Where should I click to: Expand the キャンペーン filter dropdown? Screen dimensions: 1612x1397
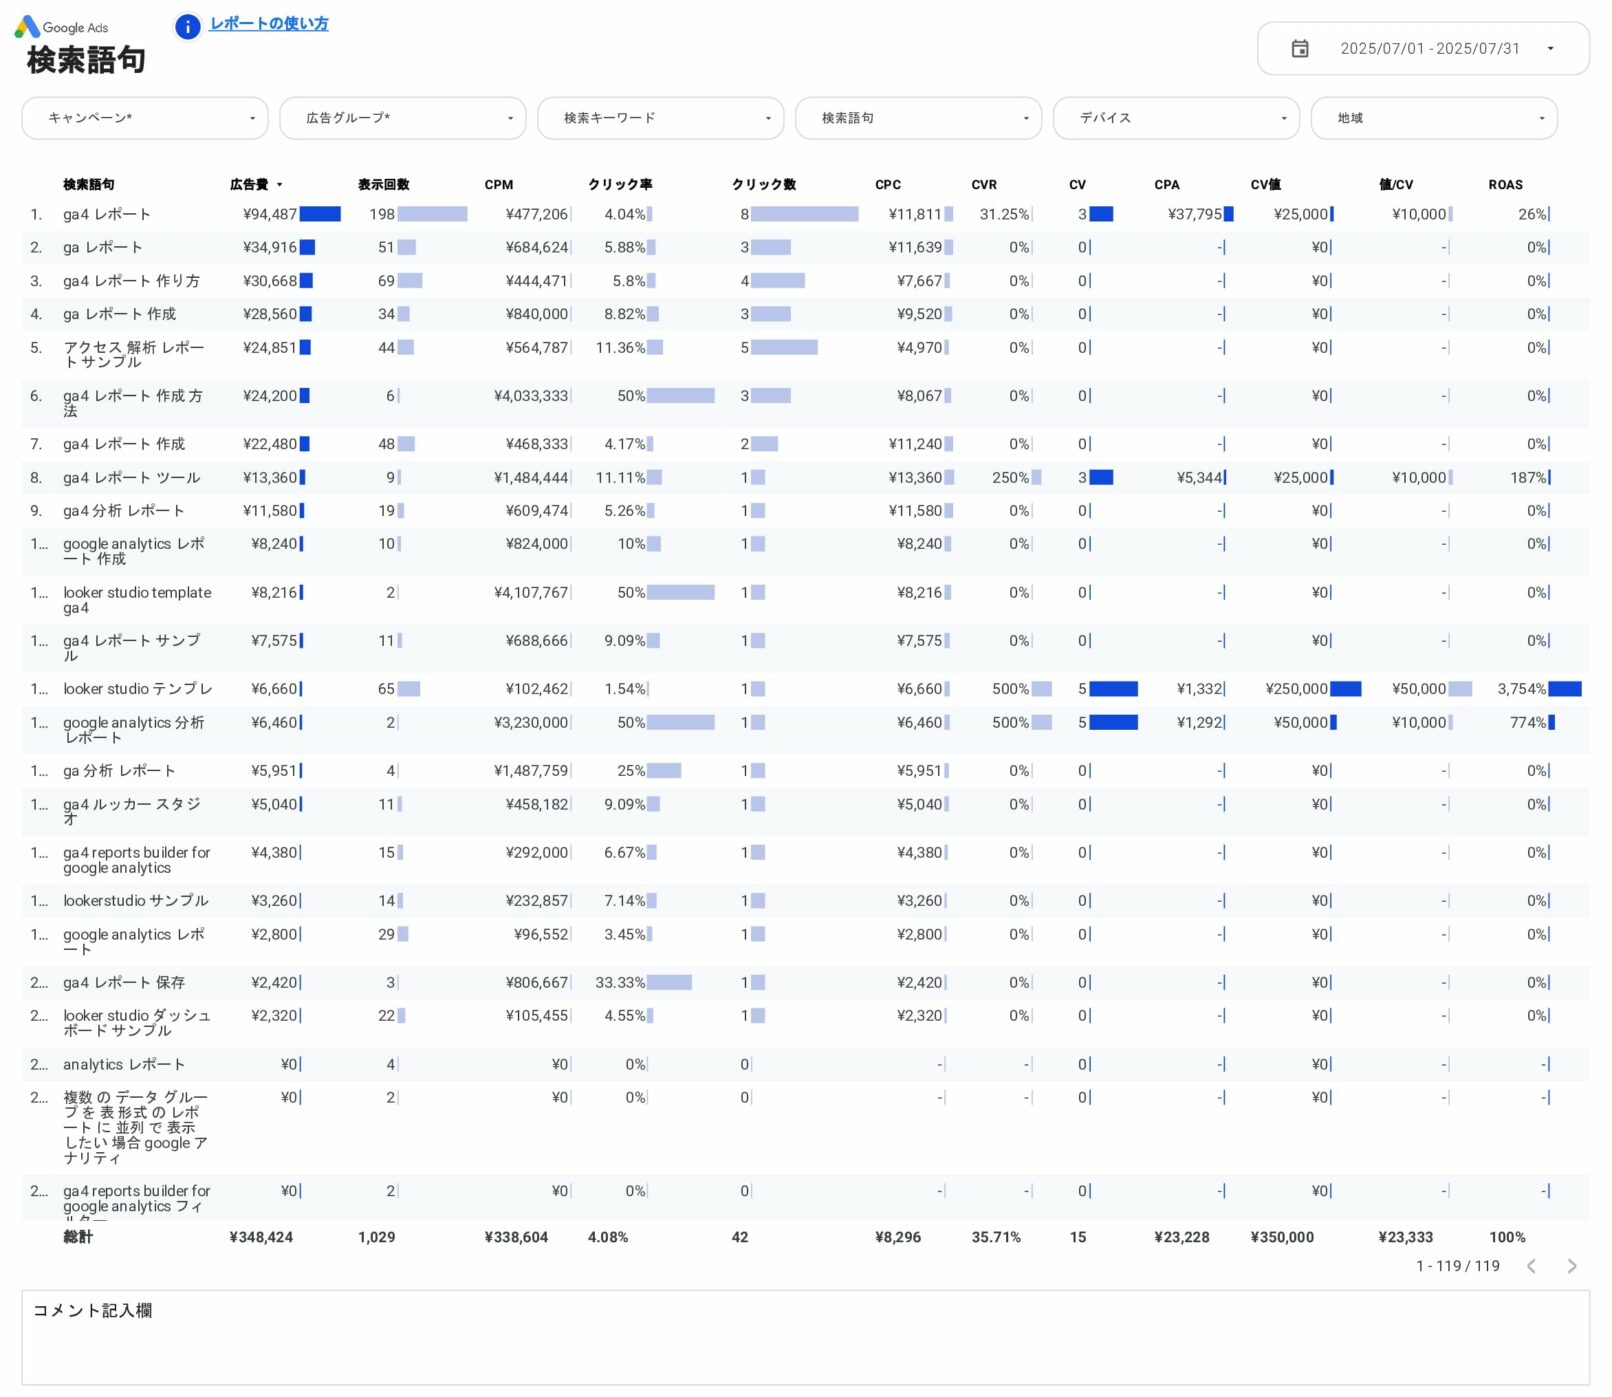pyautogui.click(x=145, y=118)
